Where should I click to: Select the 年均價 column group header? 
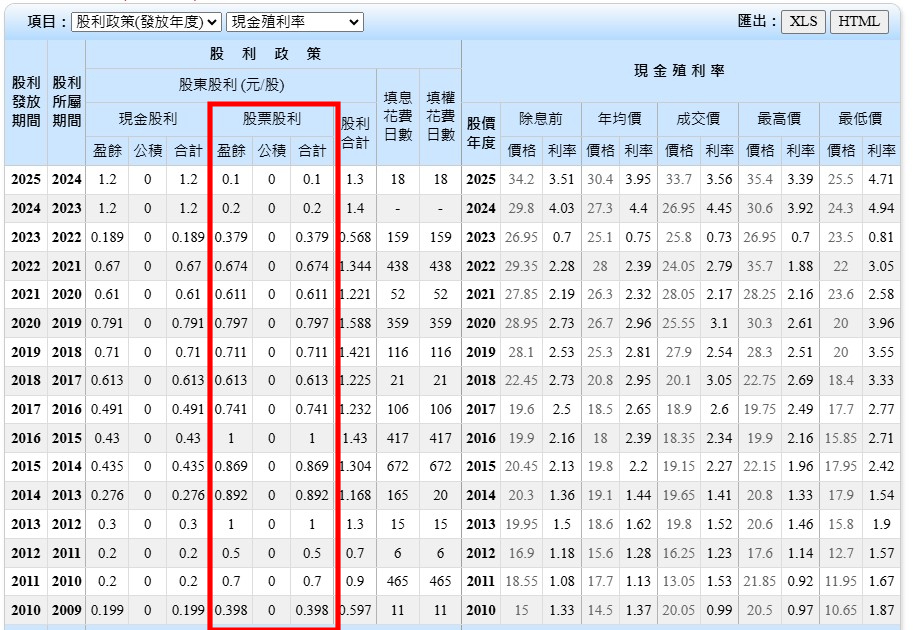tap(619, 119)
